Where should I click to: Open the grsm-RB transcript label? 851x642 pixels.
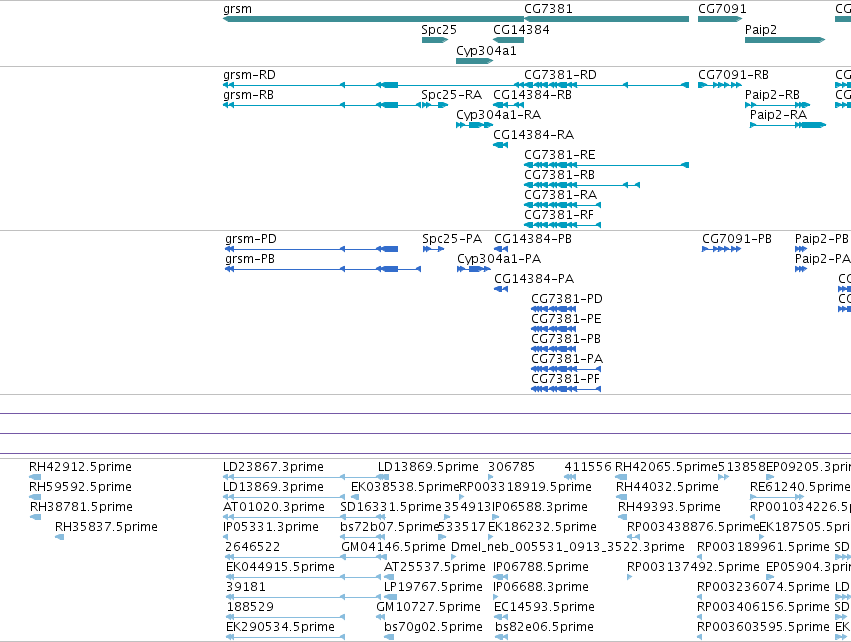click(249, 94)
